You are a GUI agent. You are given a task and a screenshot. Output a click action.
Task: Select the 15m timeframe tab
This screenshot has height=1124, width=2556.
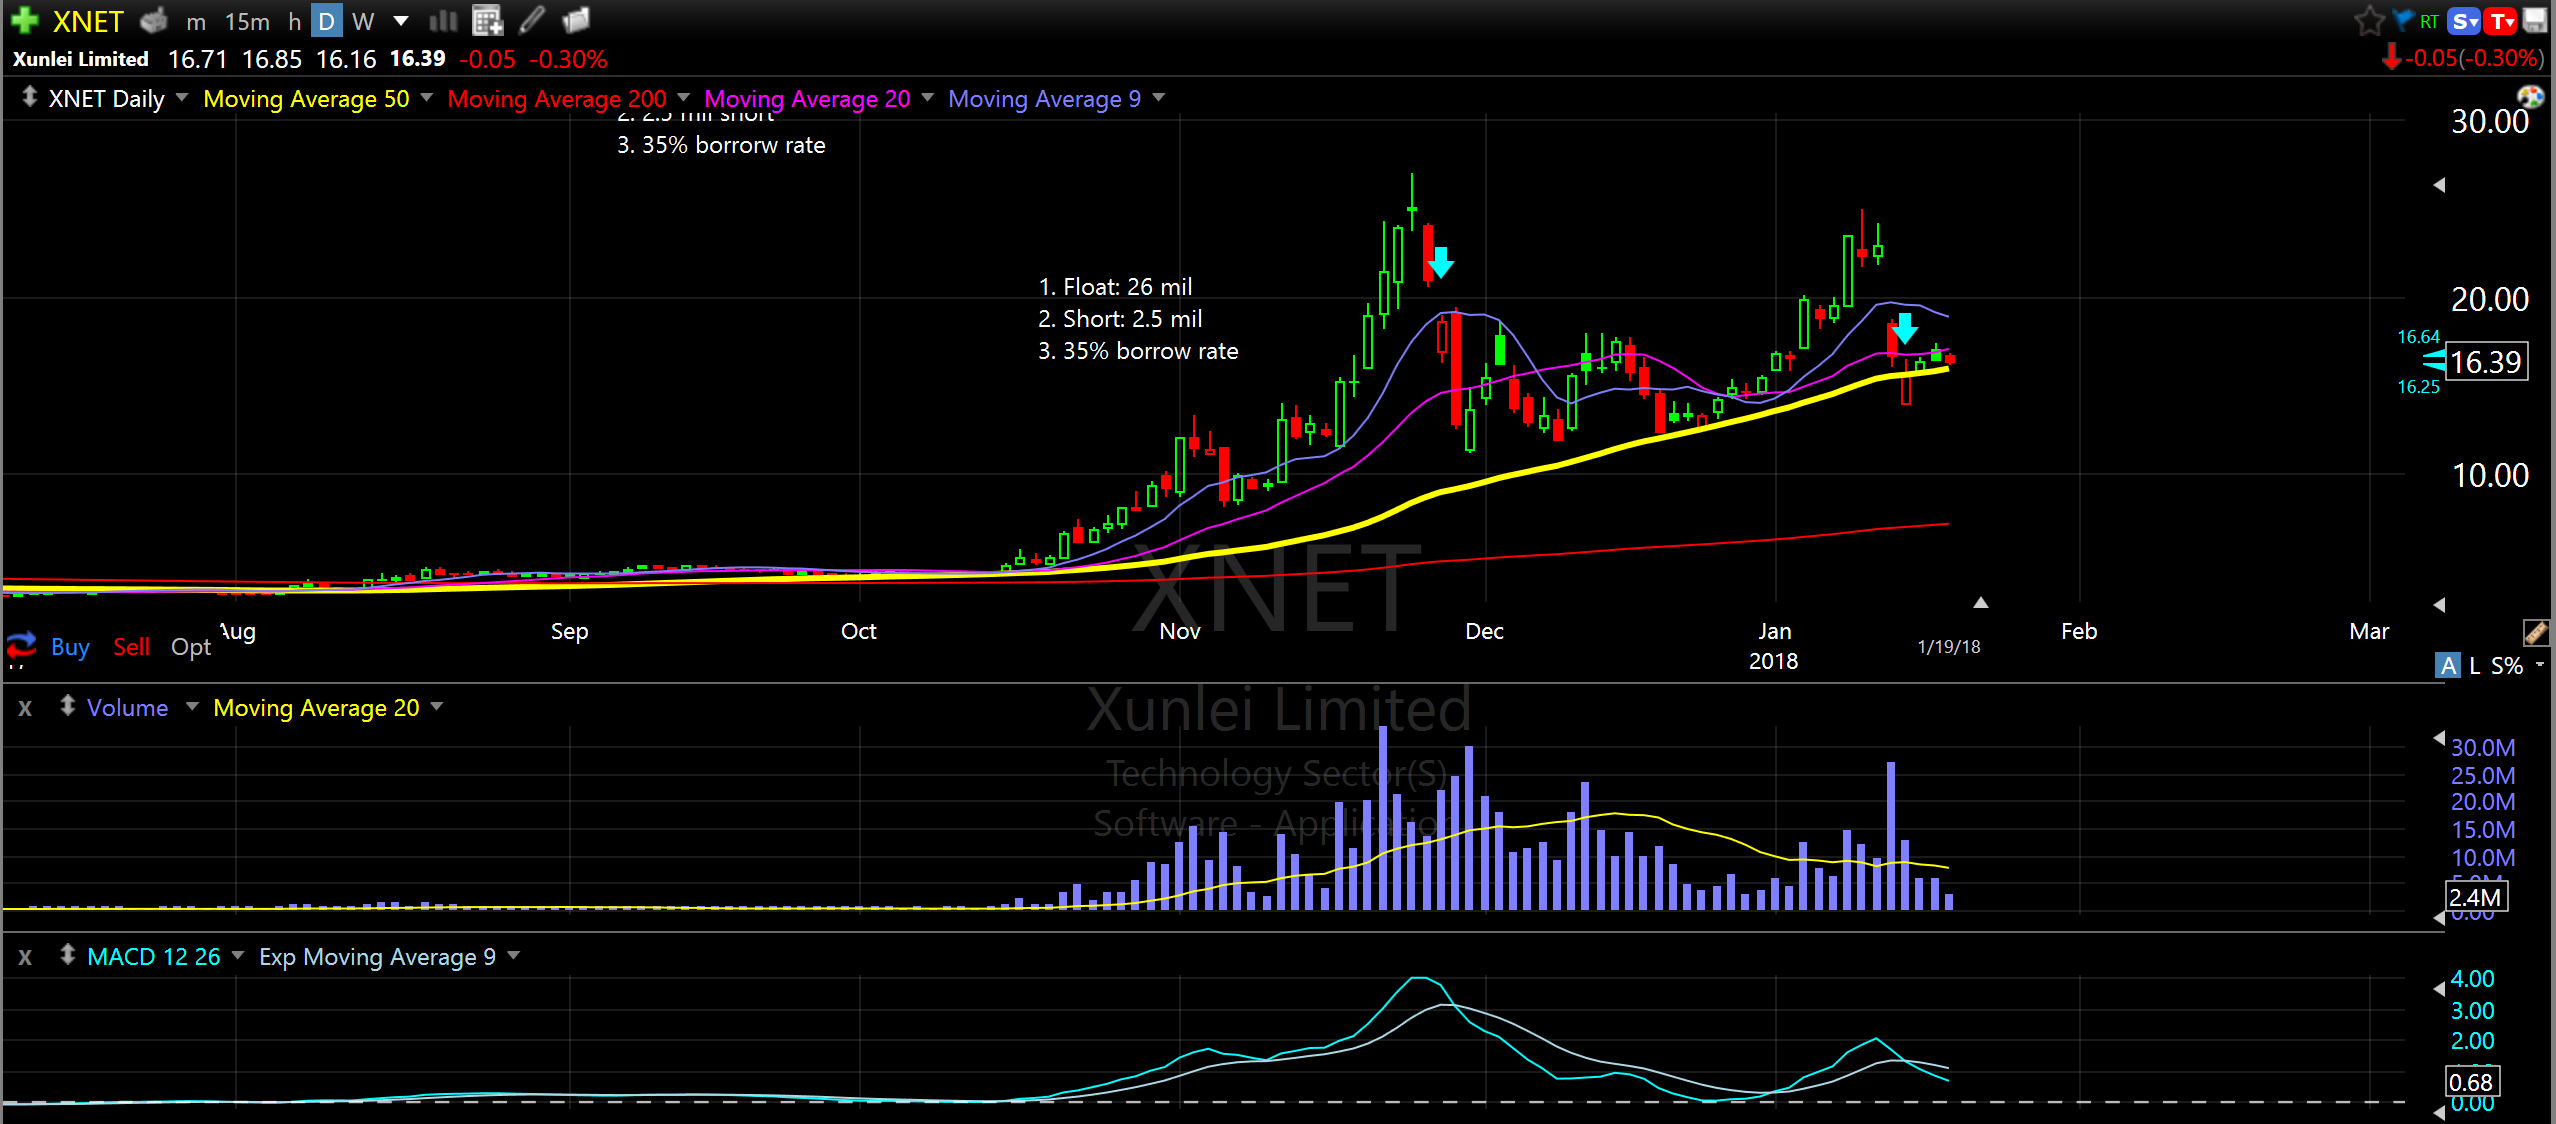(247, 21)
